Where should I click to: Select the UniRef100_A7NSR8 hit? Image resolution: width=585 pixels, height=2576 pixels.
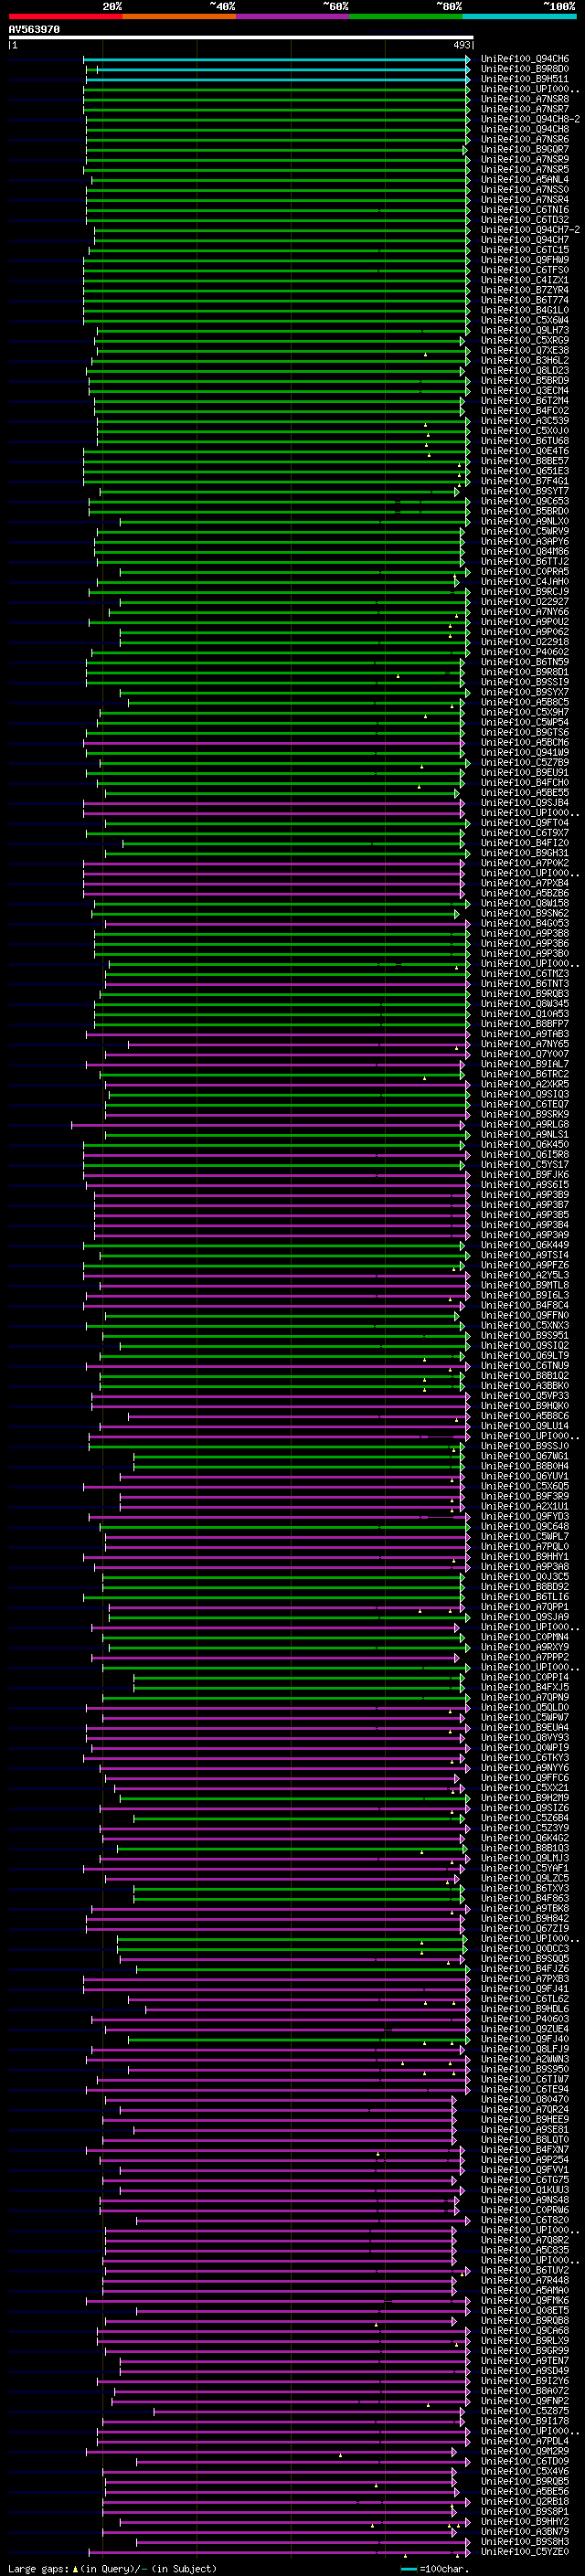(525, 99)
